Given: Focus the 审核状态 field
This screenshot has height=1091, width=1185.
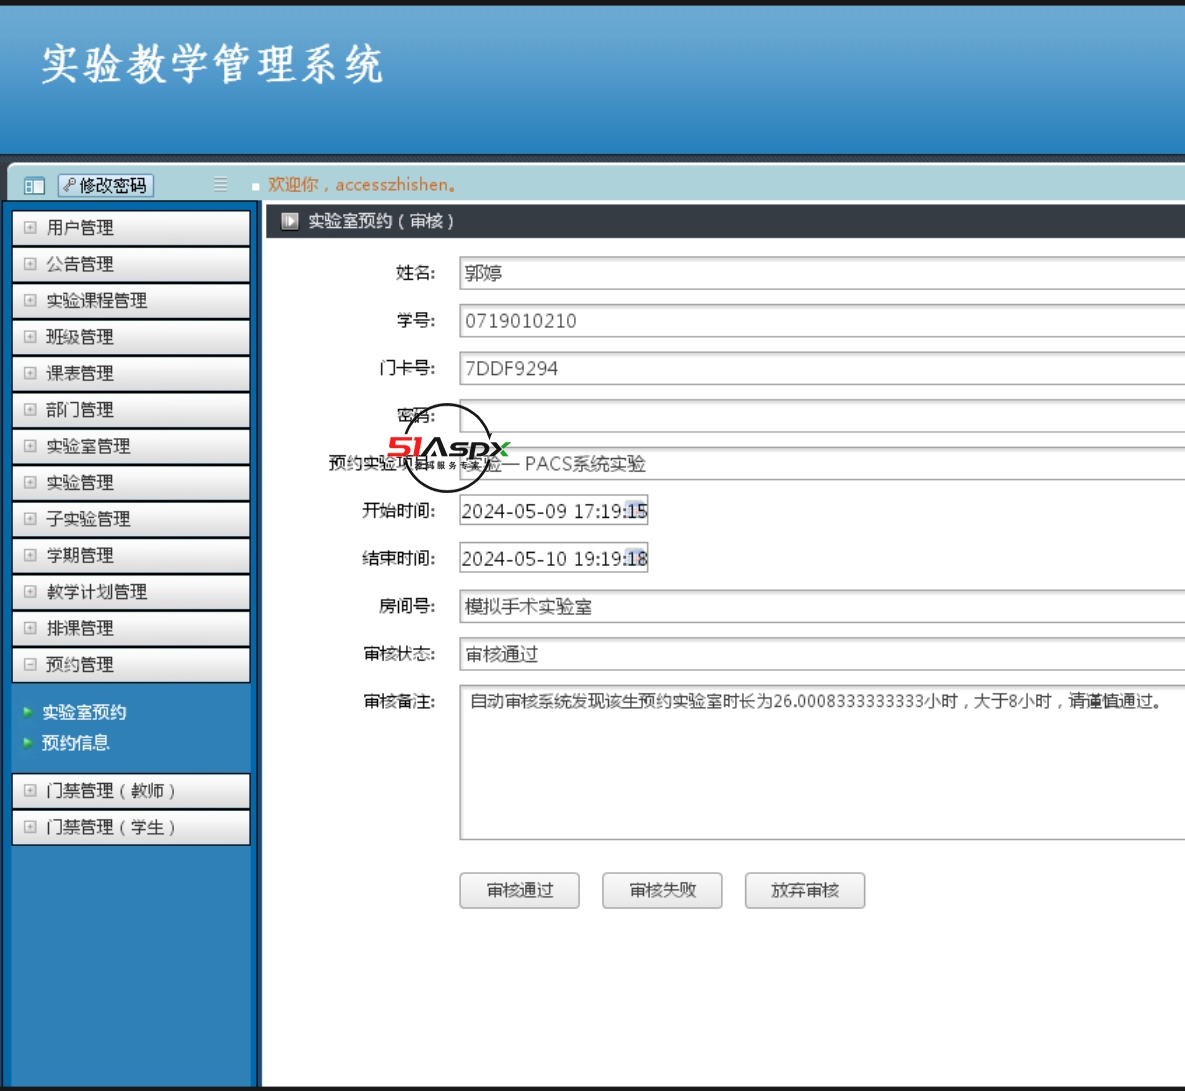Looking at the screenshot, I should click(822, 654).
